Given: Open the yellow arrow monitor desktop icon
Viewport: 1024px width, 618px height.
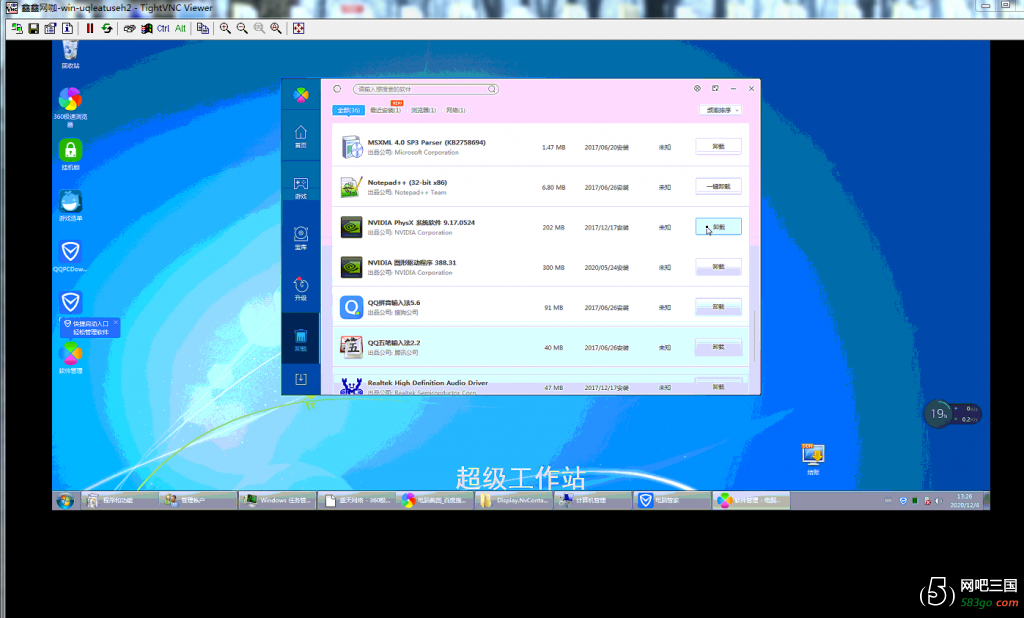Looking at the screenshot, I should click(x=813, y=459).
